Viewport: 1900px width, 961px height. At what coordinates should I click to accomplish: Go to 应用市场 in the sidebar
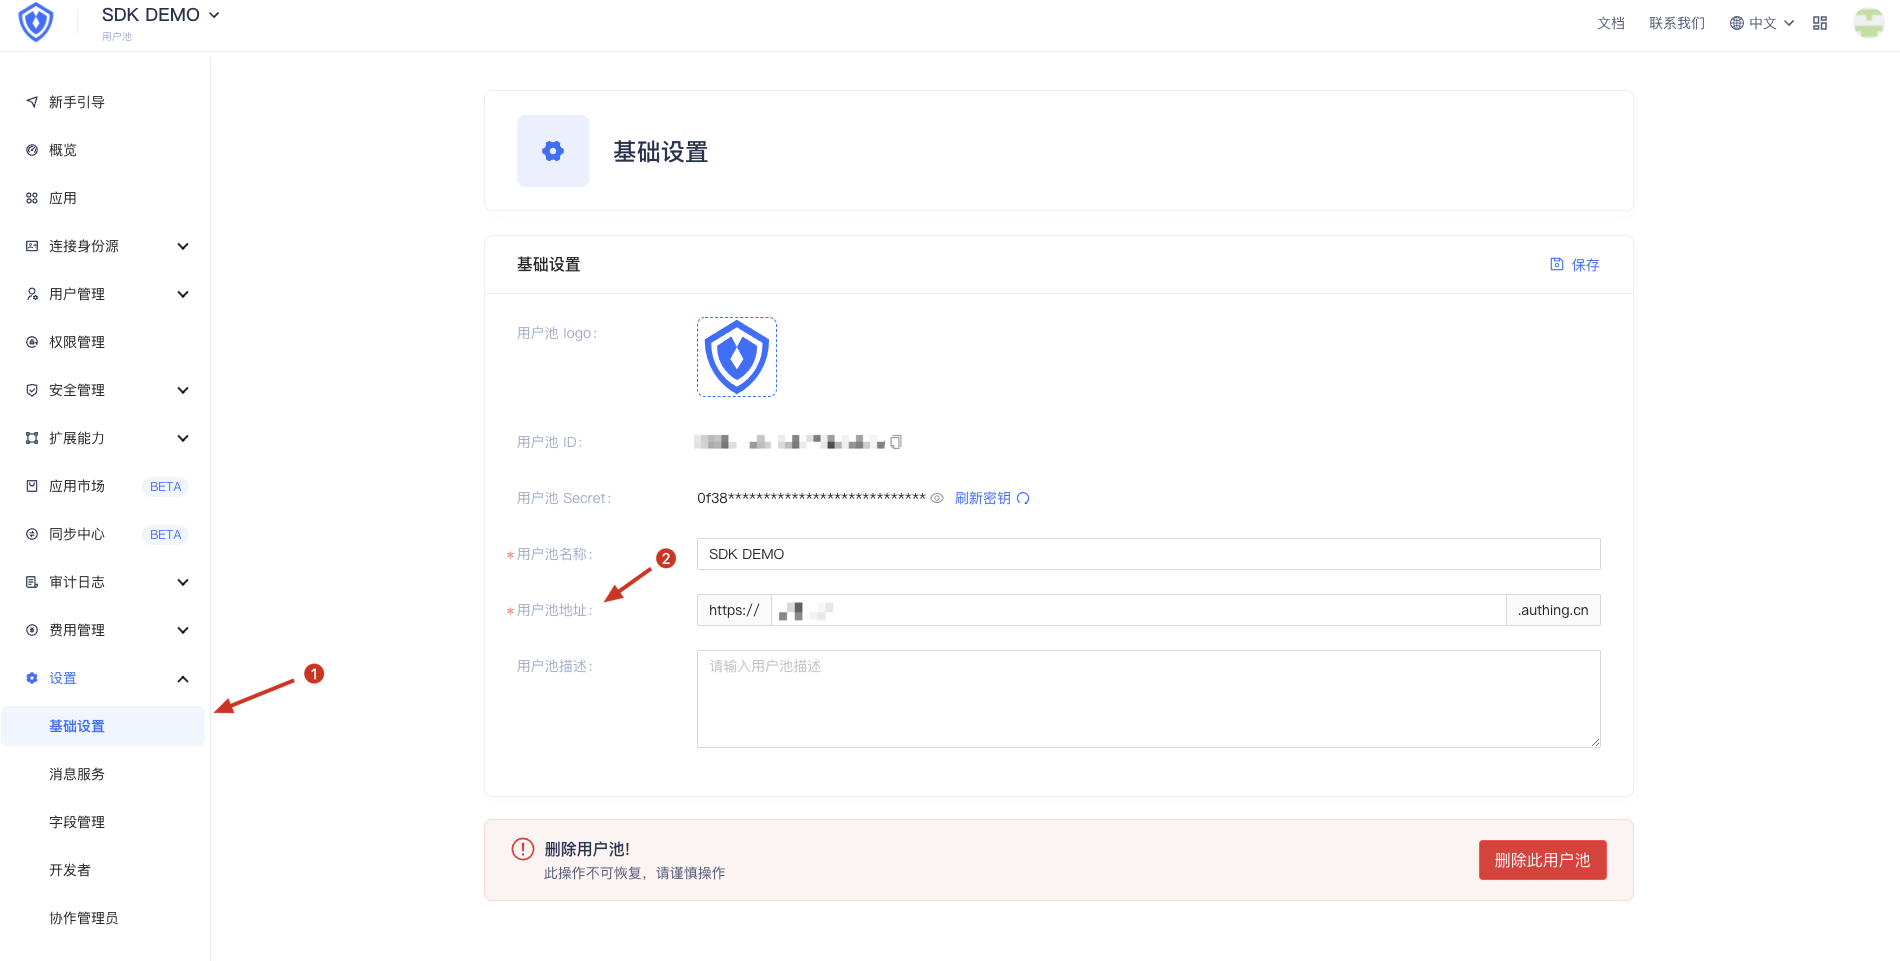click(x=77, y=486)
